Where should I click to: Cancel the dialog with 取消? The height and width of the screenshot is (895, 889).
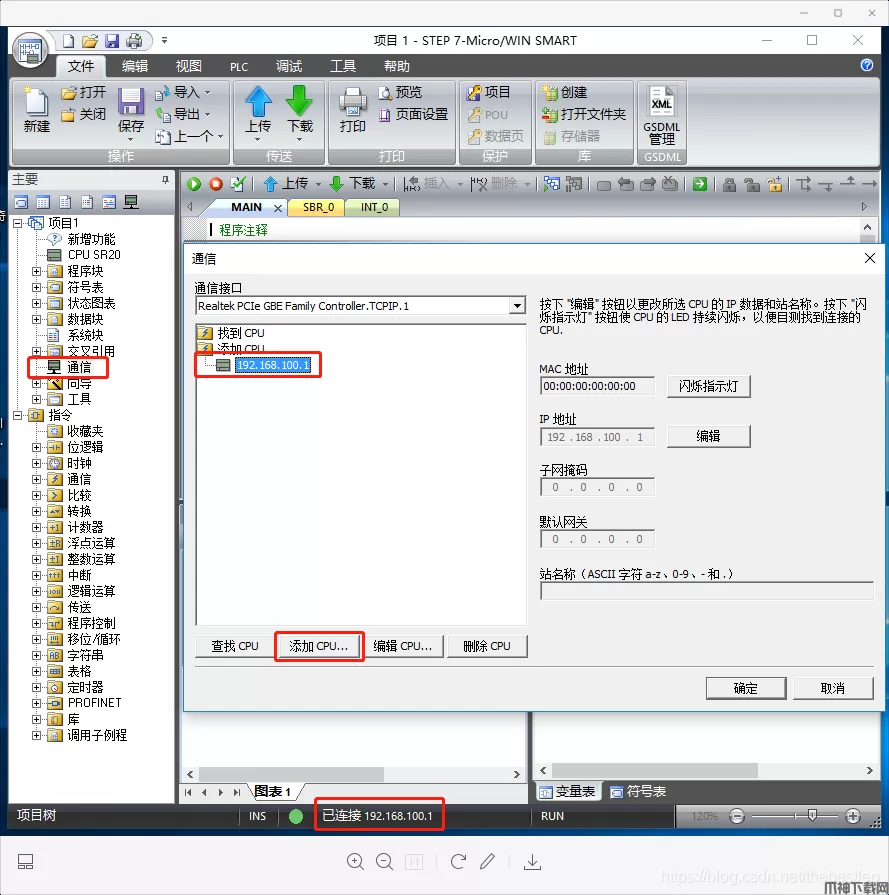pos(833,688)
